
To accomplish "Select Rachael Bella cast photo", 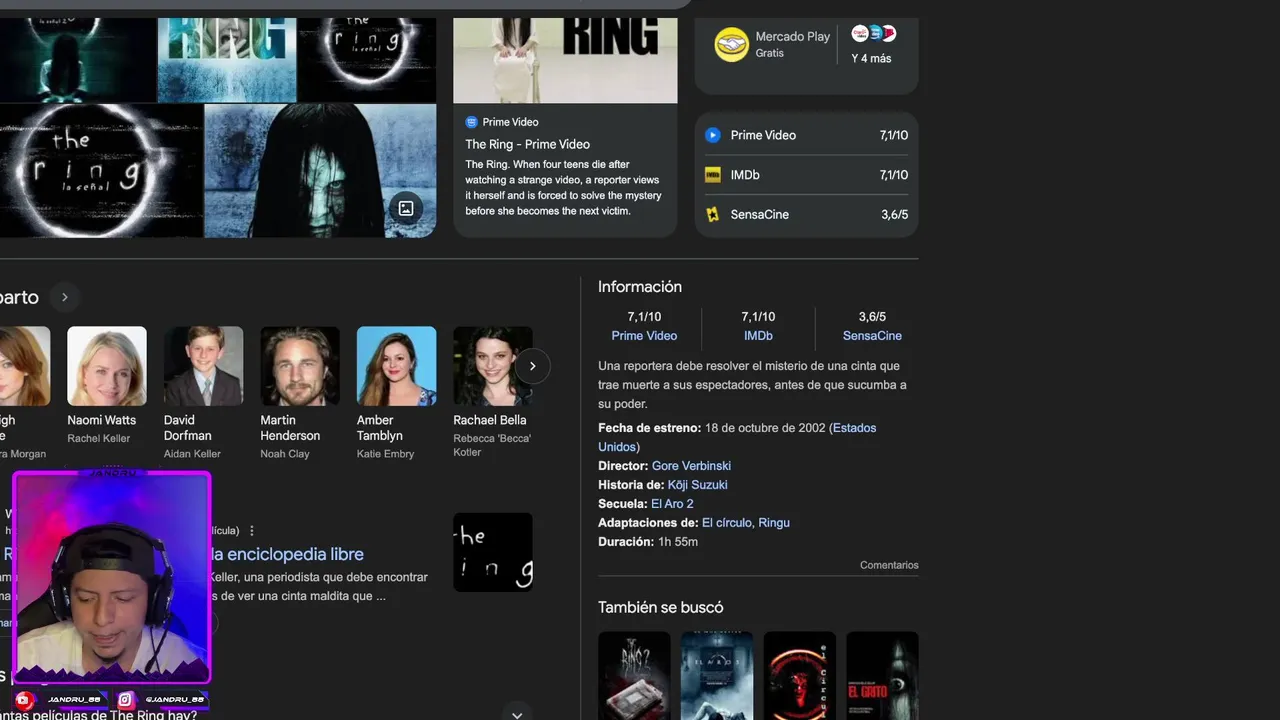I will [493, 366].
